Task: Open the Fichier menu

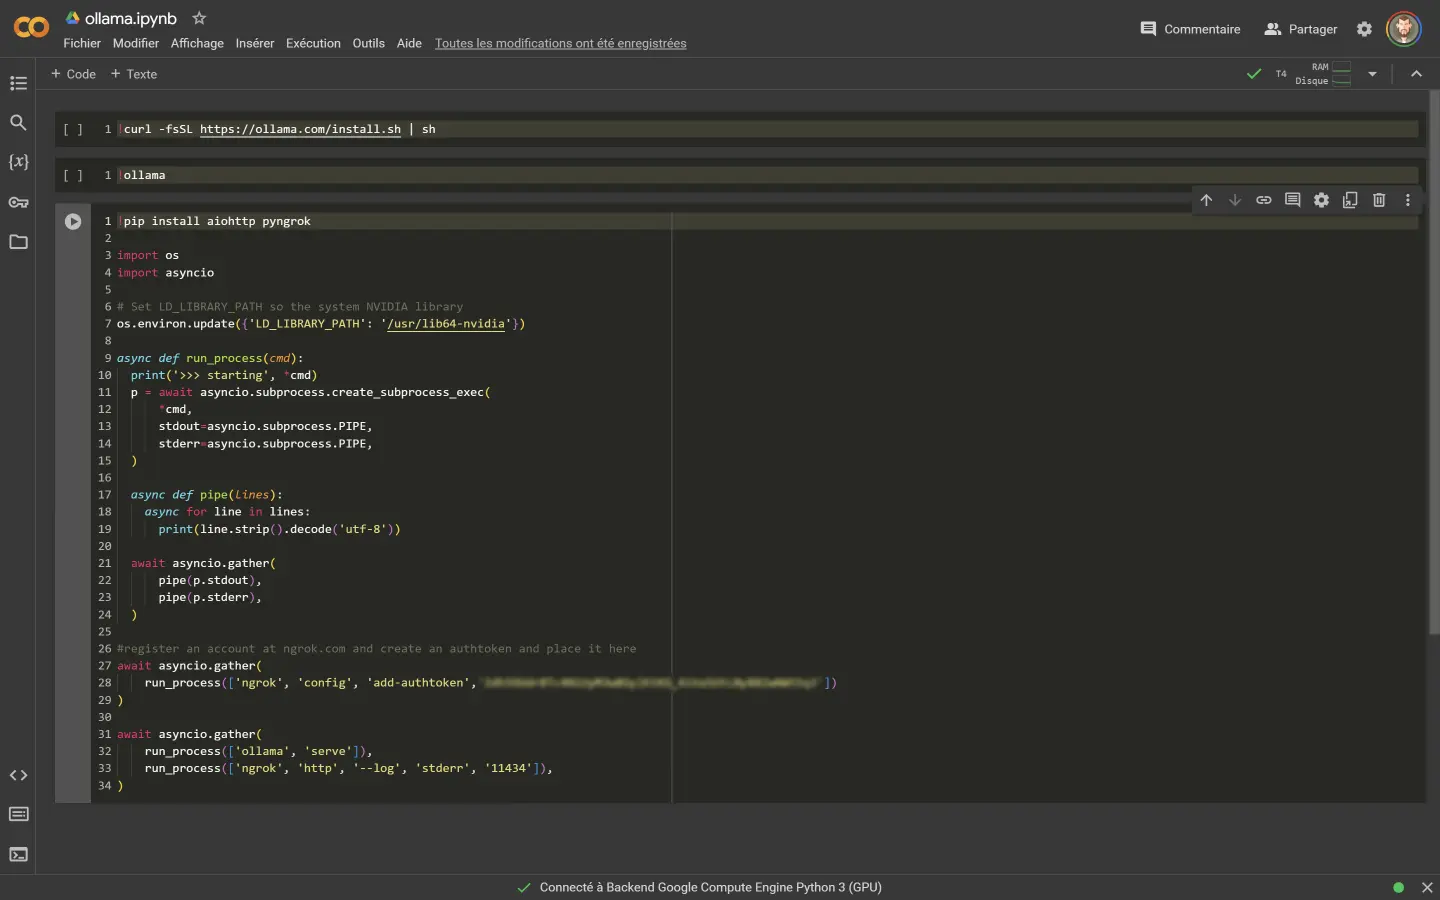Action: click(x=82, y=43)
